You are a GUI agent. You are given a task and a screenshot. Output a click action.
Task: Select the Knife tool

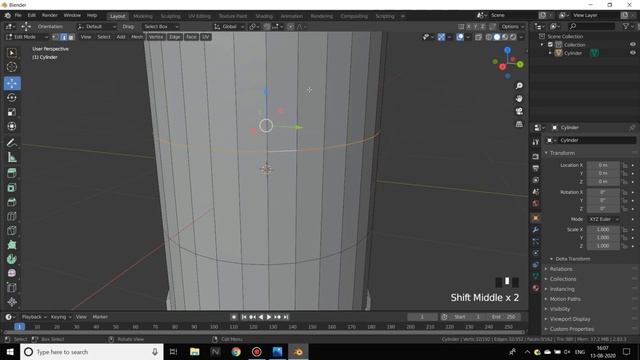[12, 230]
